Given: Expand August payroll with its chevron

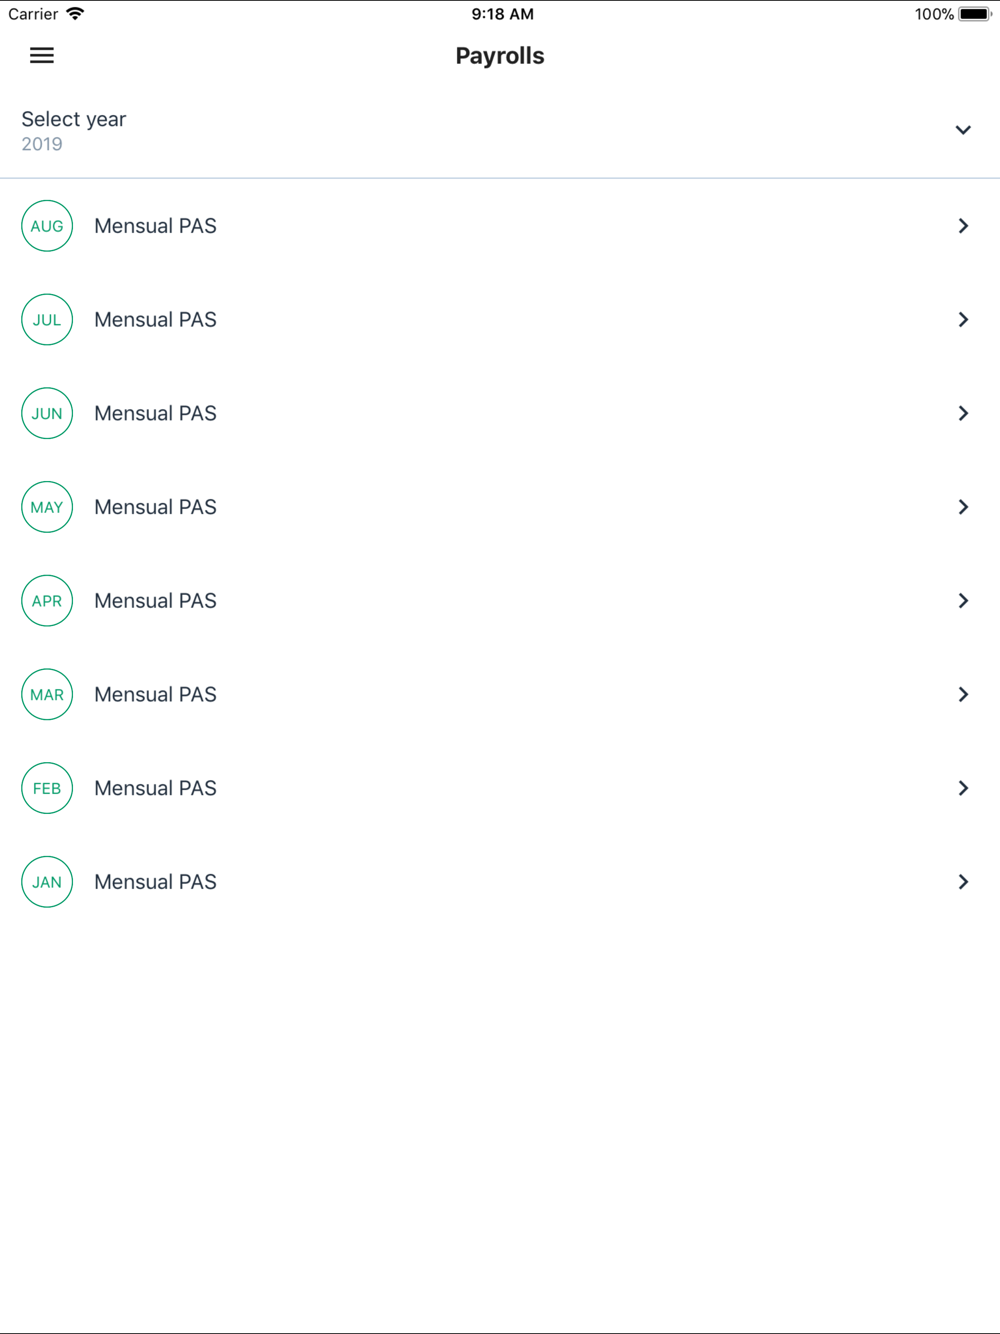Looking at the screenshot, I should (x=963, y=226).
